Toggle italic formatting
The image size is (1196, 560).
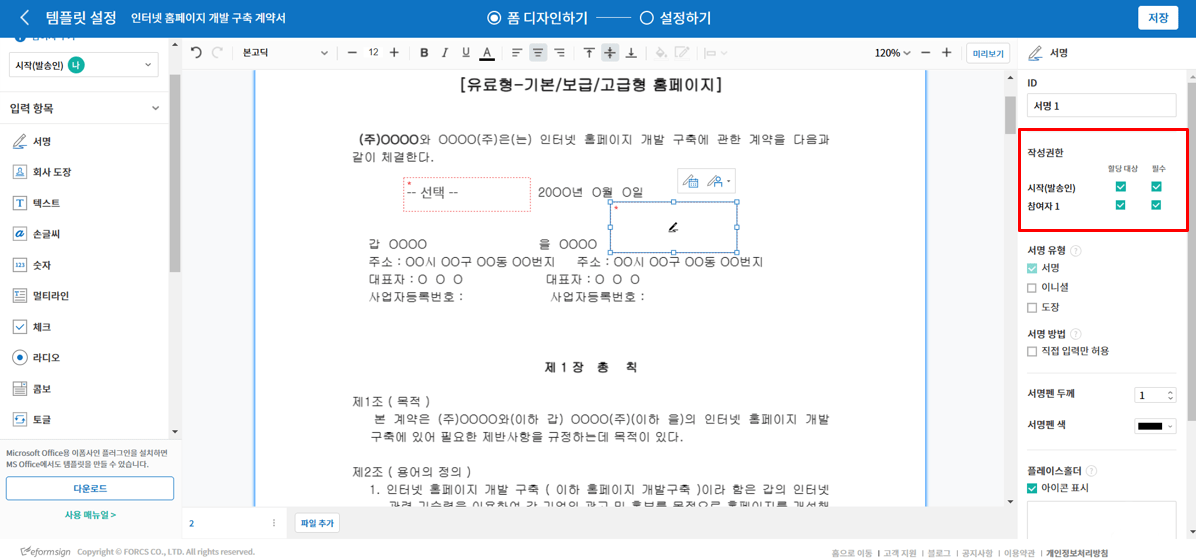coord(445,53)
